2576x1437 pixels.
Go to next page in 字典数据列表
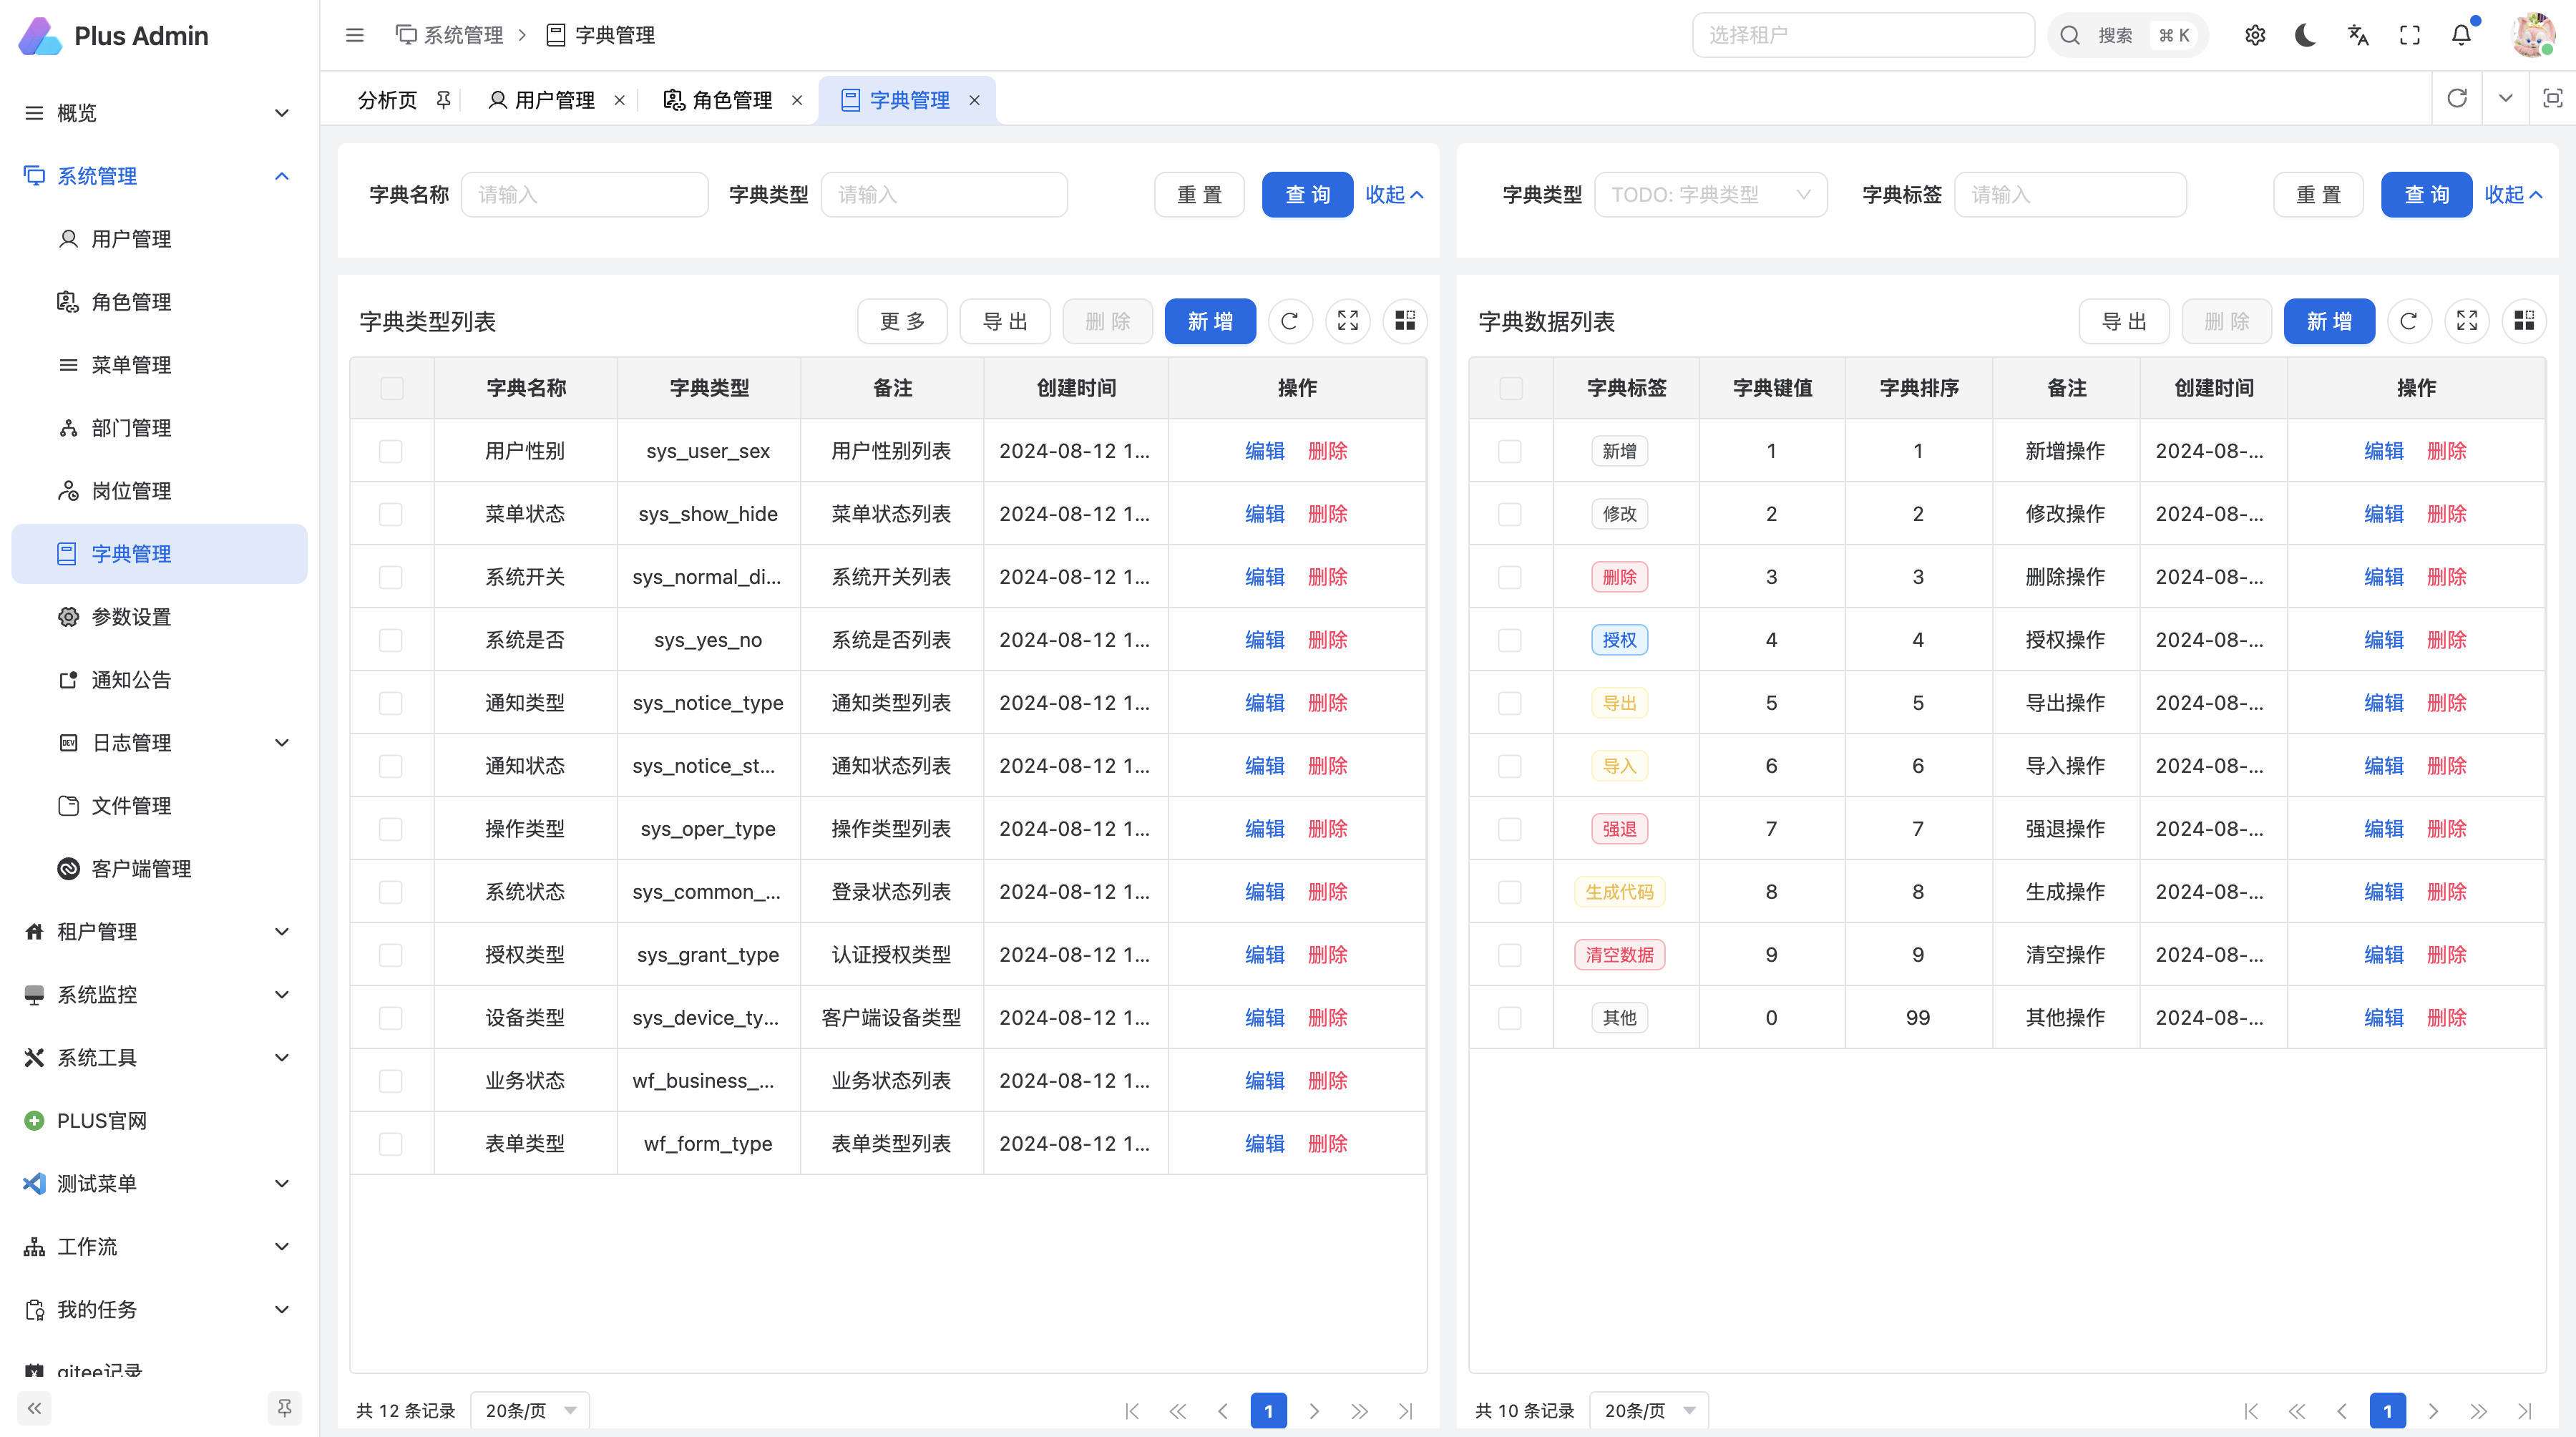pyautogui.click(x=2433, y=1410)
